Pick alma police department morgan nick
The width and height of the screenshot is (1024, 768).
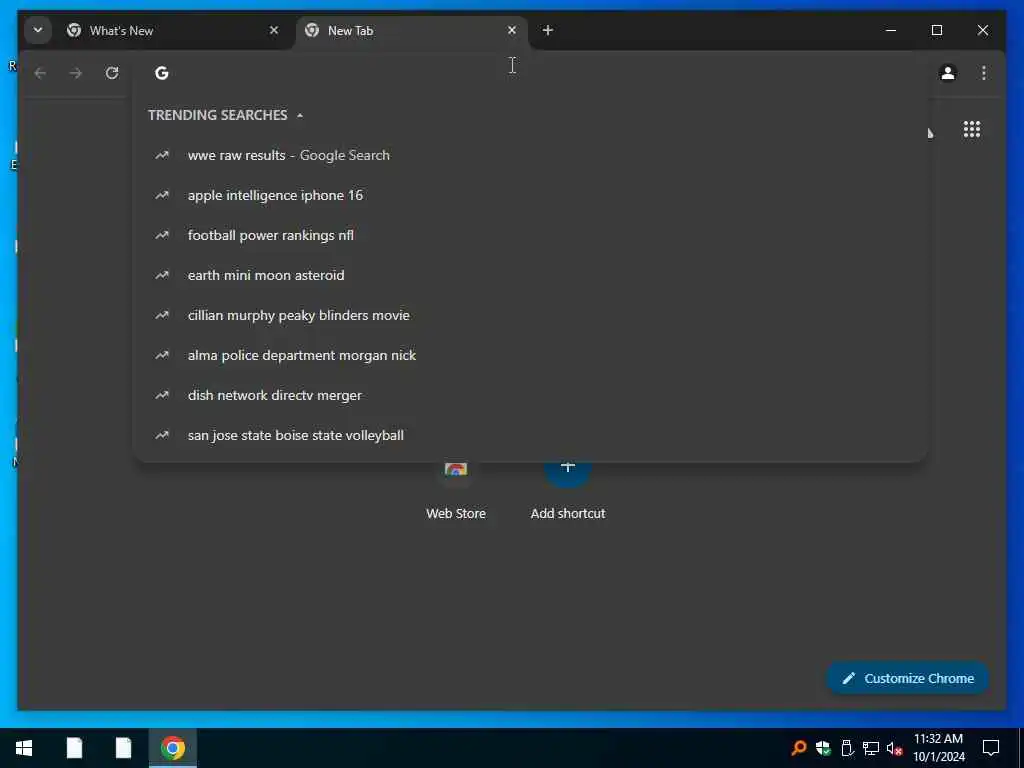(x=529, y=355)
